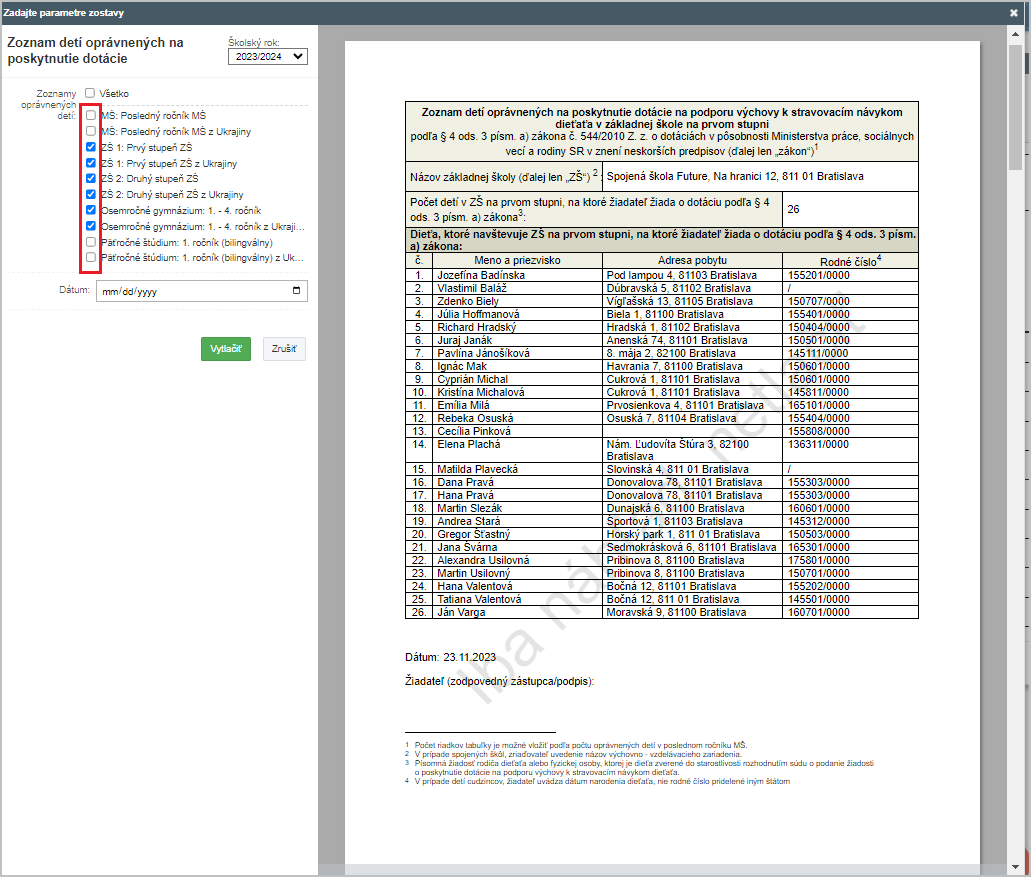1031x877 pixels.
Task: Click the name Matilda Plavecká
Action: click(x=477, y=469)
